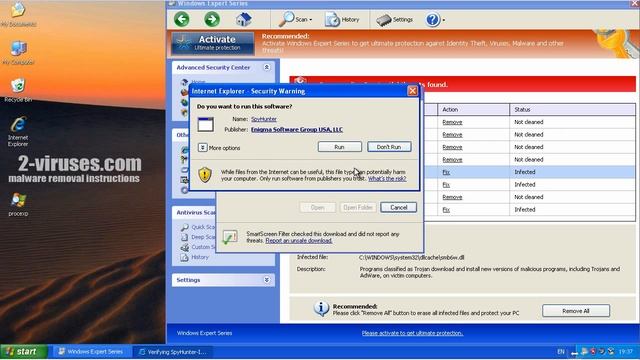Open History from the toolbar
Image resolution: width=640 pixels, height=360 pixels.
click(x=342, y=19)
